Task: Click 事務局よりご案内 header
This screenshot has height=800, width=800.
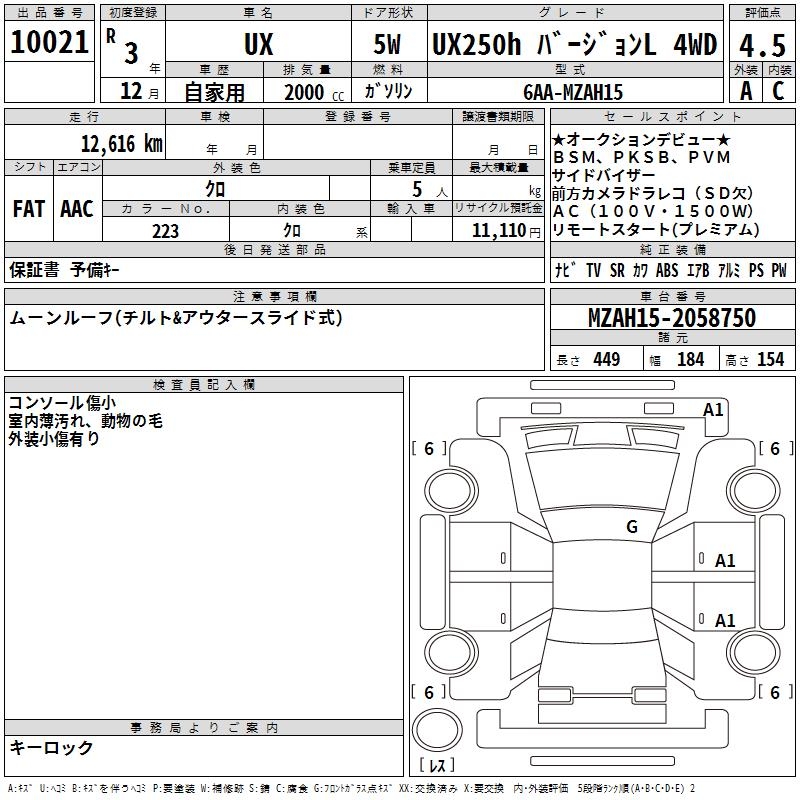Action: 204,728
